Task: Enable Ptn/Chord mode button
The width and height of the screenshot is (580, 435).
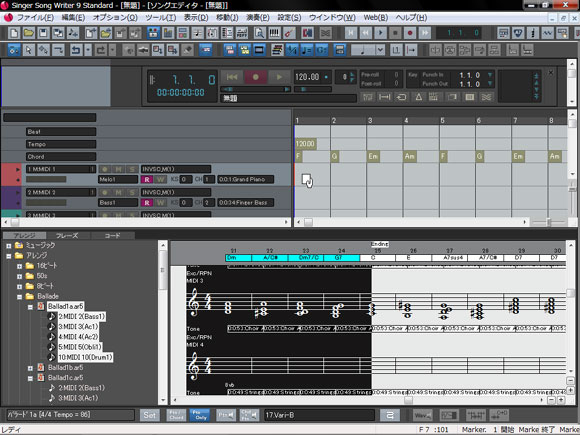Action: pos(176,415)
